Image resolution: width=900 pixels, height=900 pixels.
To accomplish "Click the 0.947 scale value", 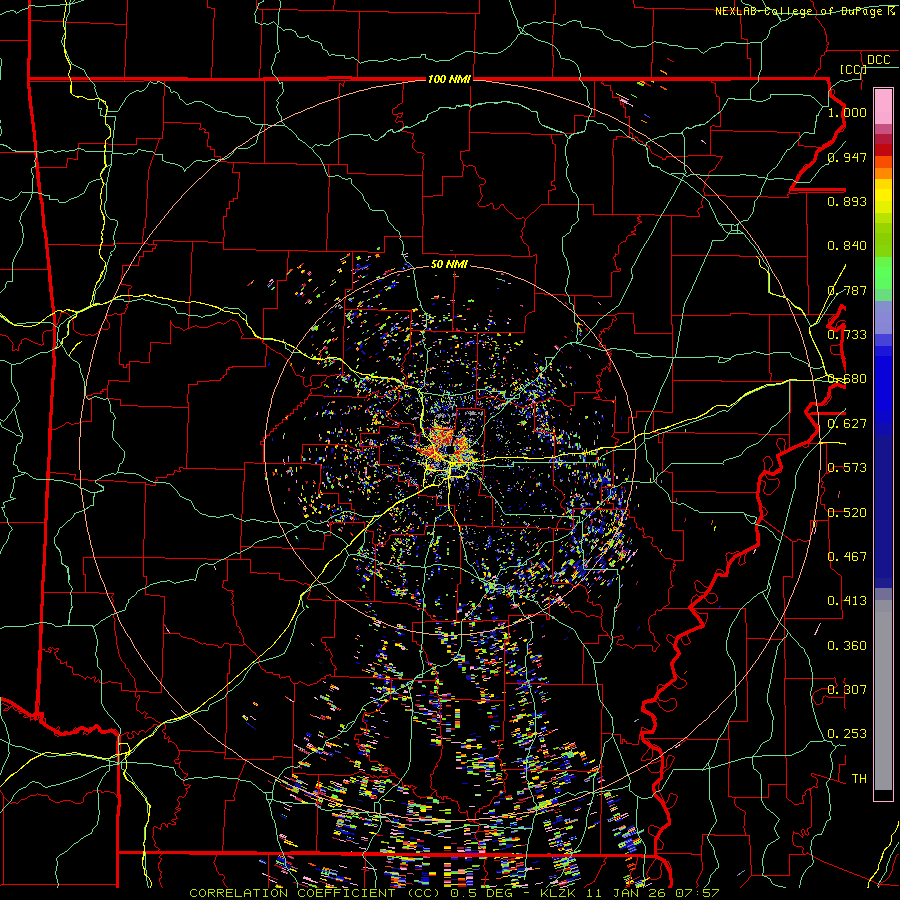I will click(x=847, y=157).
